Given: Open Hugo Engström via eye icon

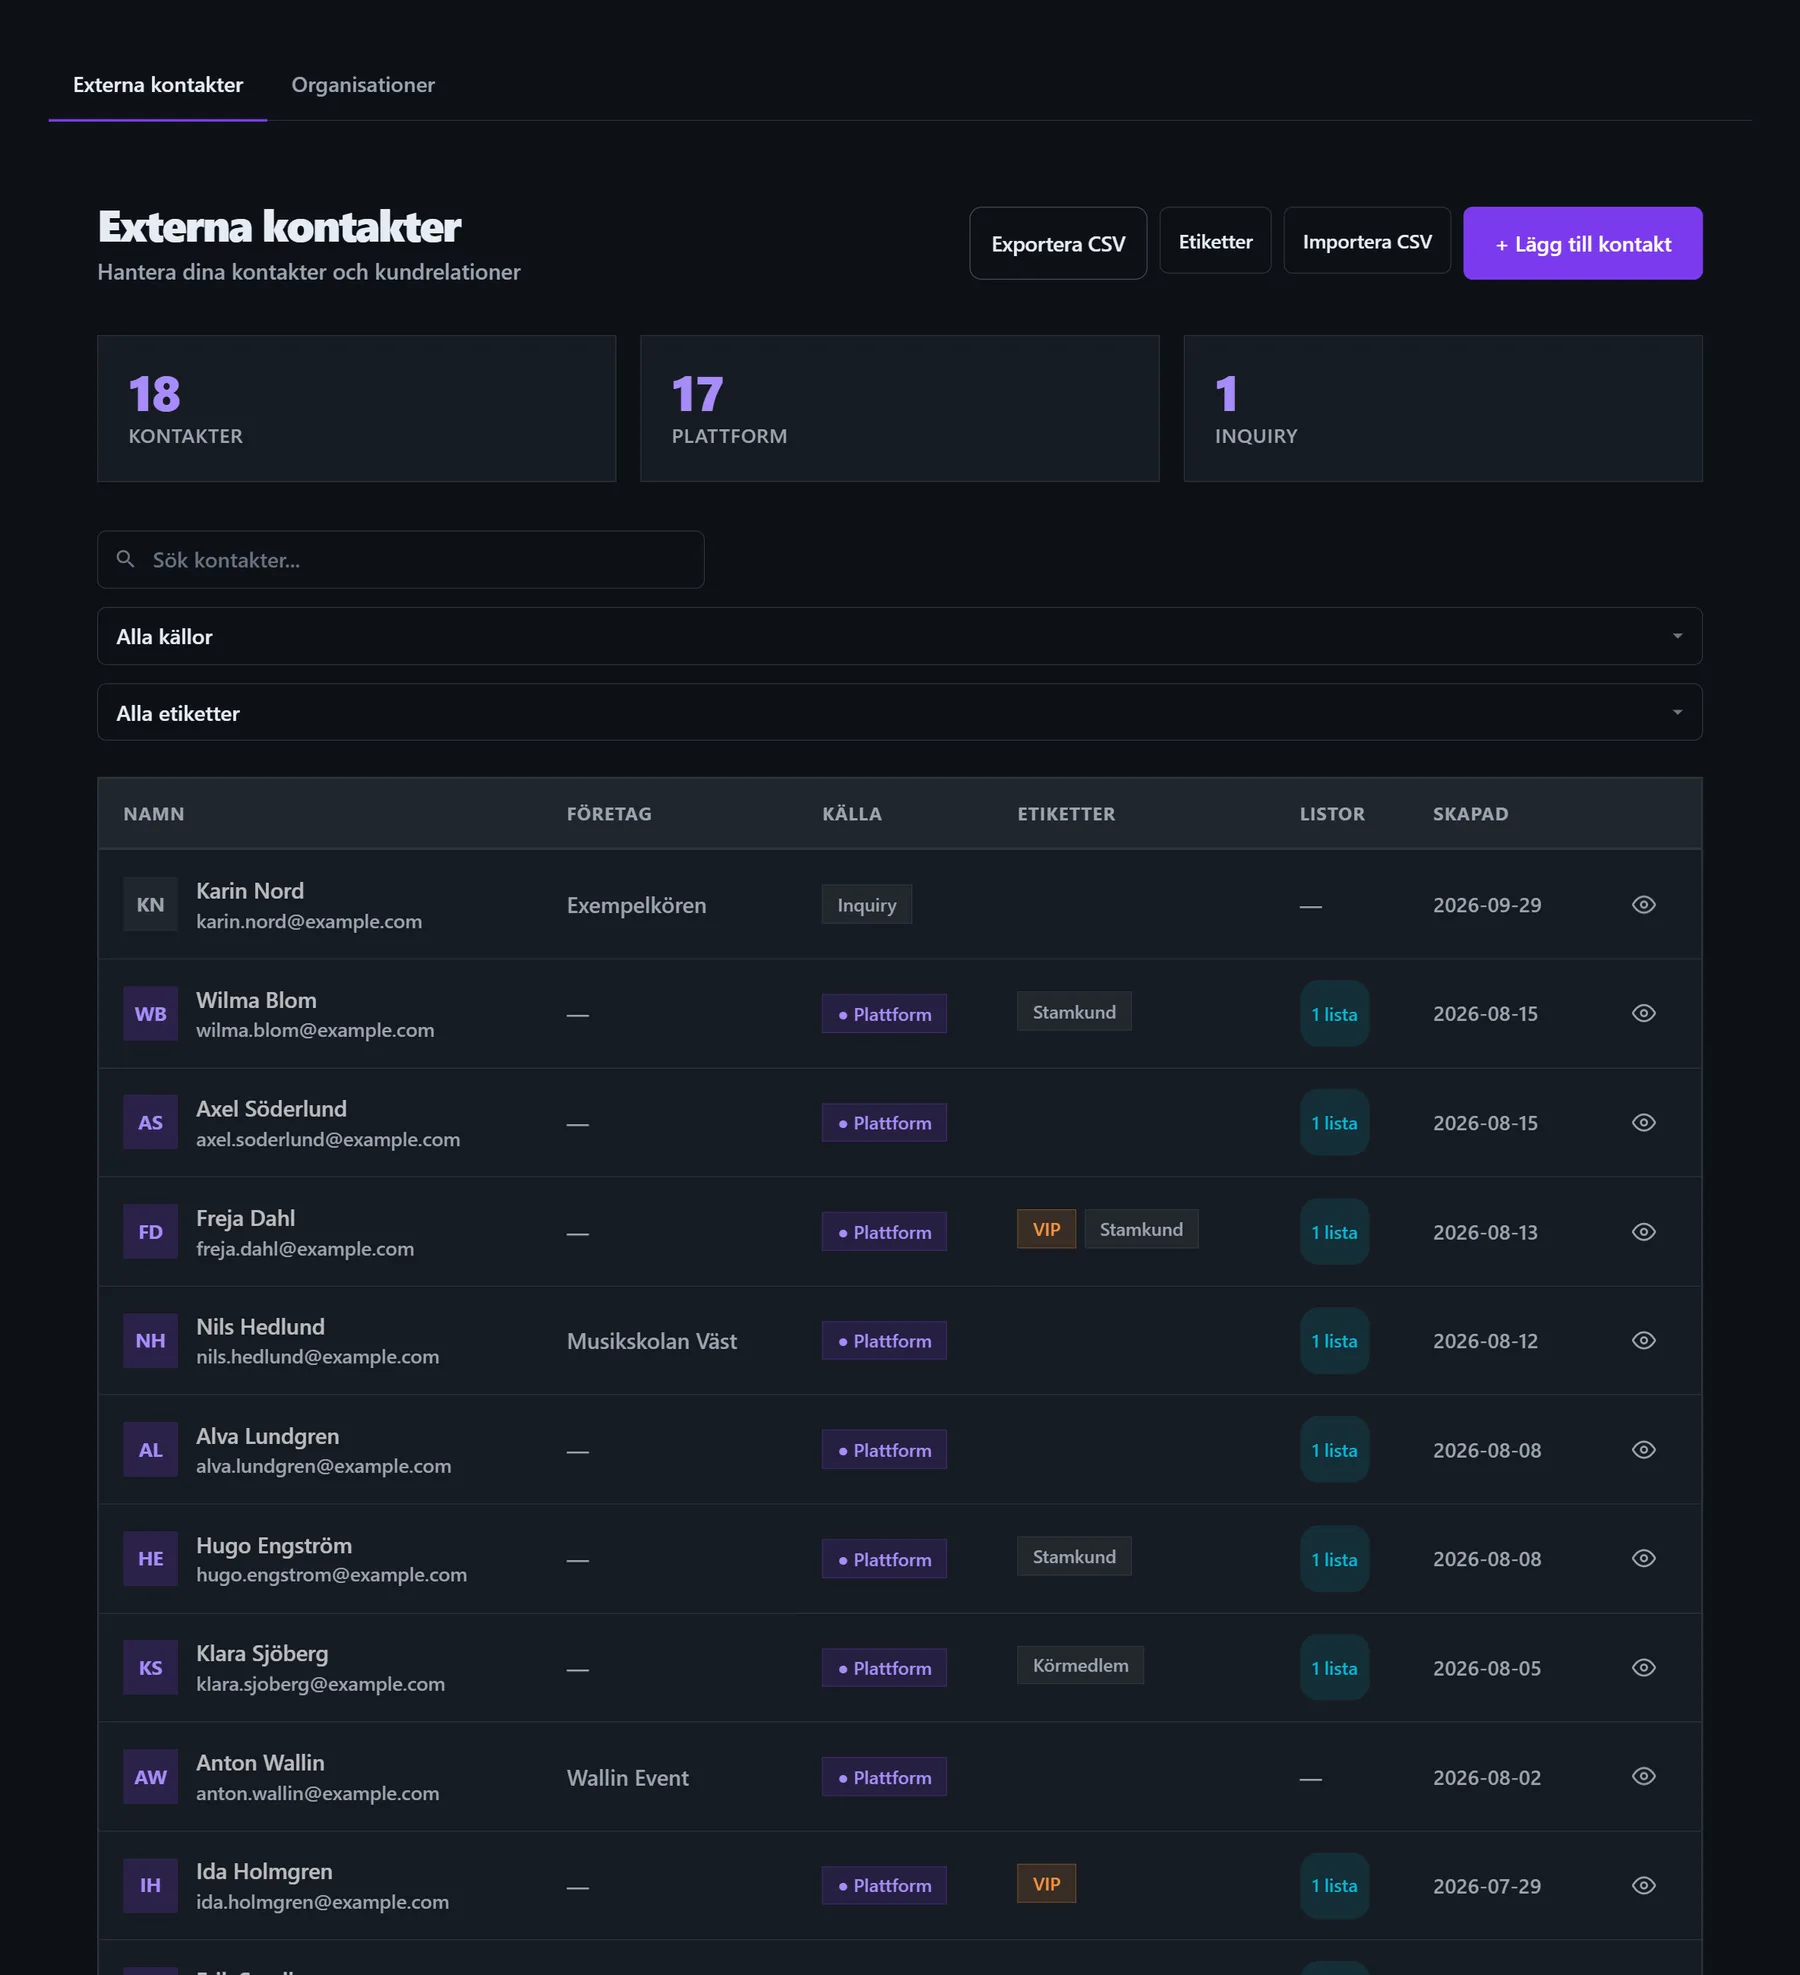Looking at the screenshot, I should (1643, 1559).
